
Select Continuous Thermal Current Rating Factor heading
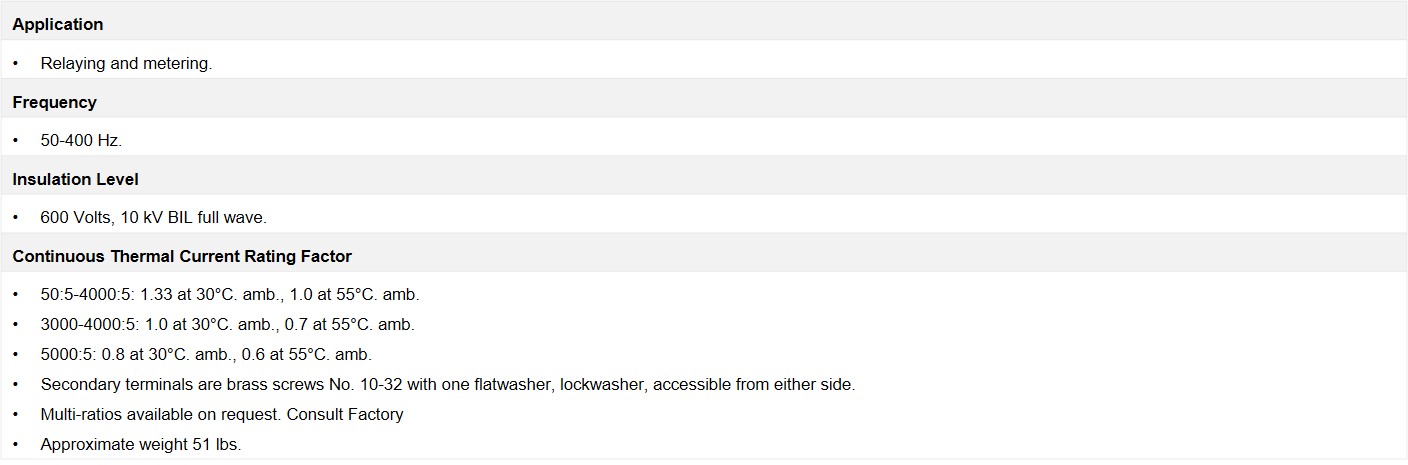(182, 256)
